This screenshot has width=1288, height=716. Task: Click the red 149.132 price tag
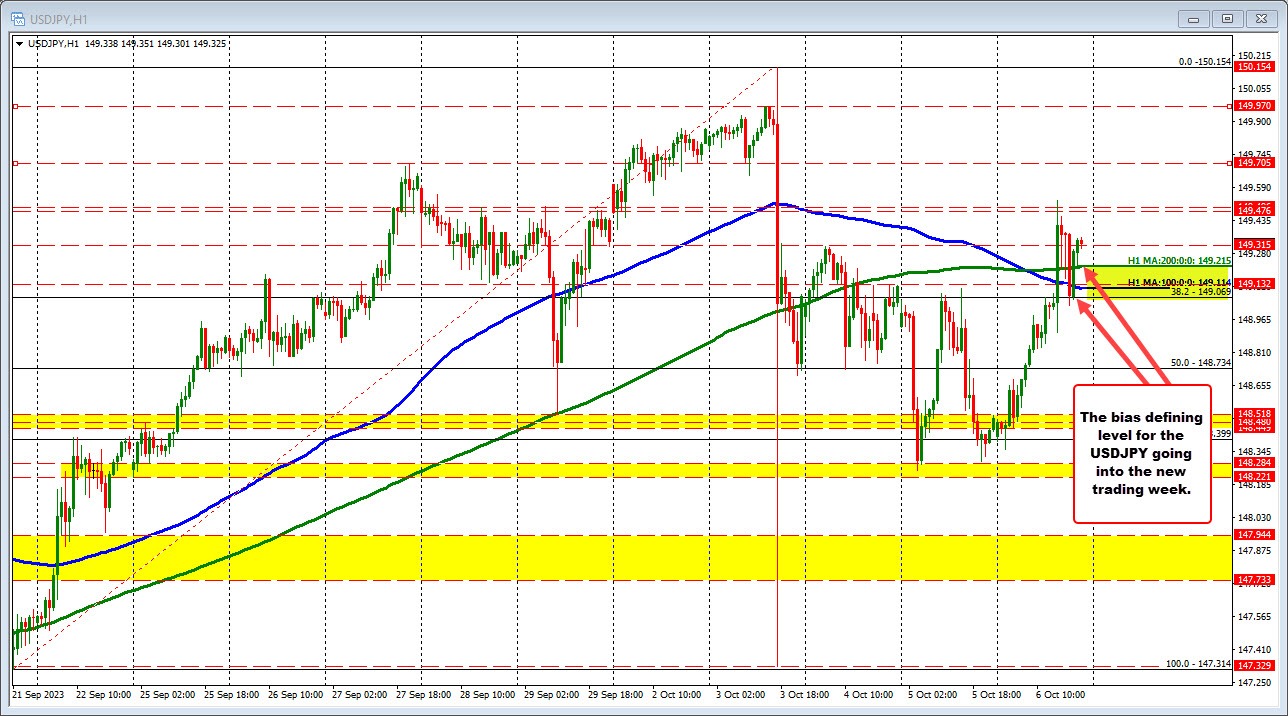[1254, 284]
